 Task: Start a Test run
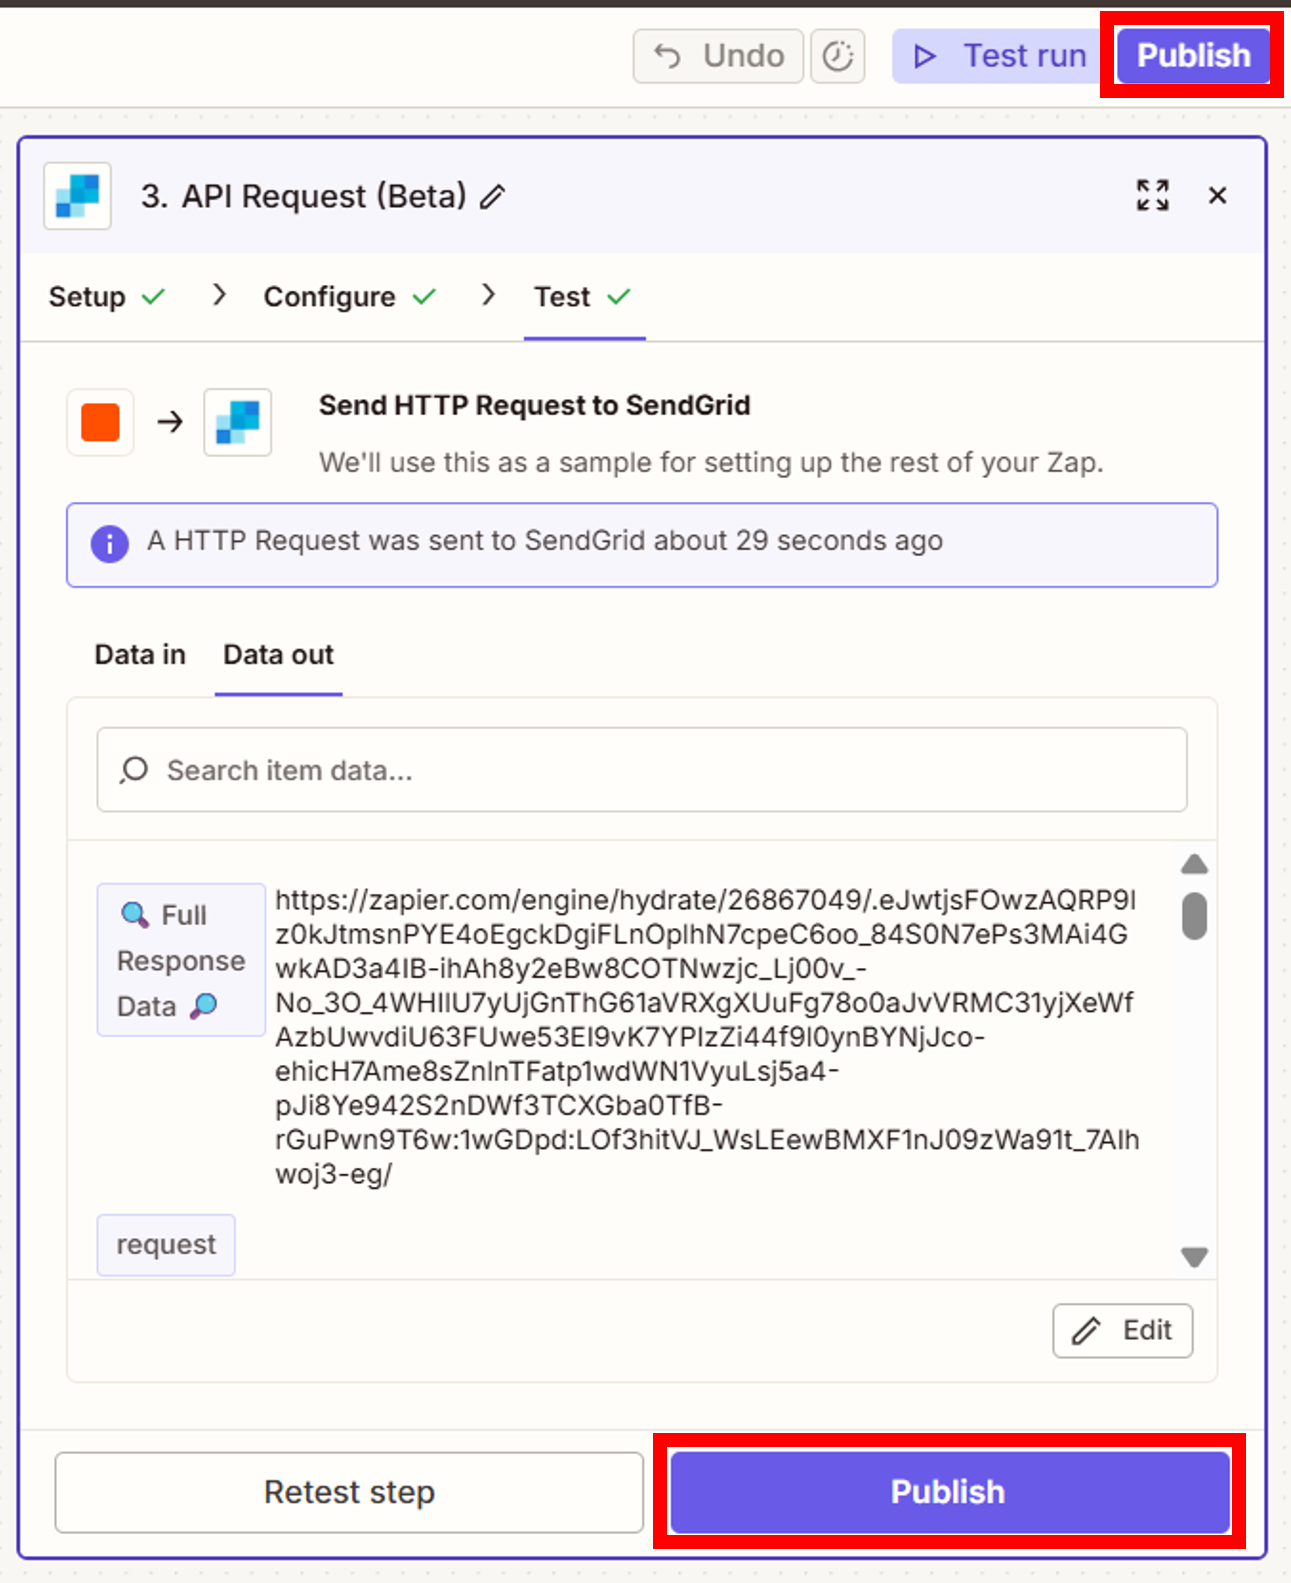pyautogui.click(x=999, y=56)
